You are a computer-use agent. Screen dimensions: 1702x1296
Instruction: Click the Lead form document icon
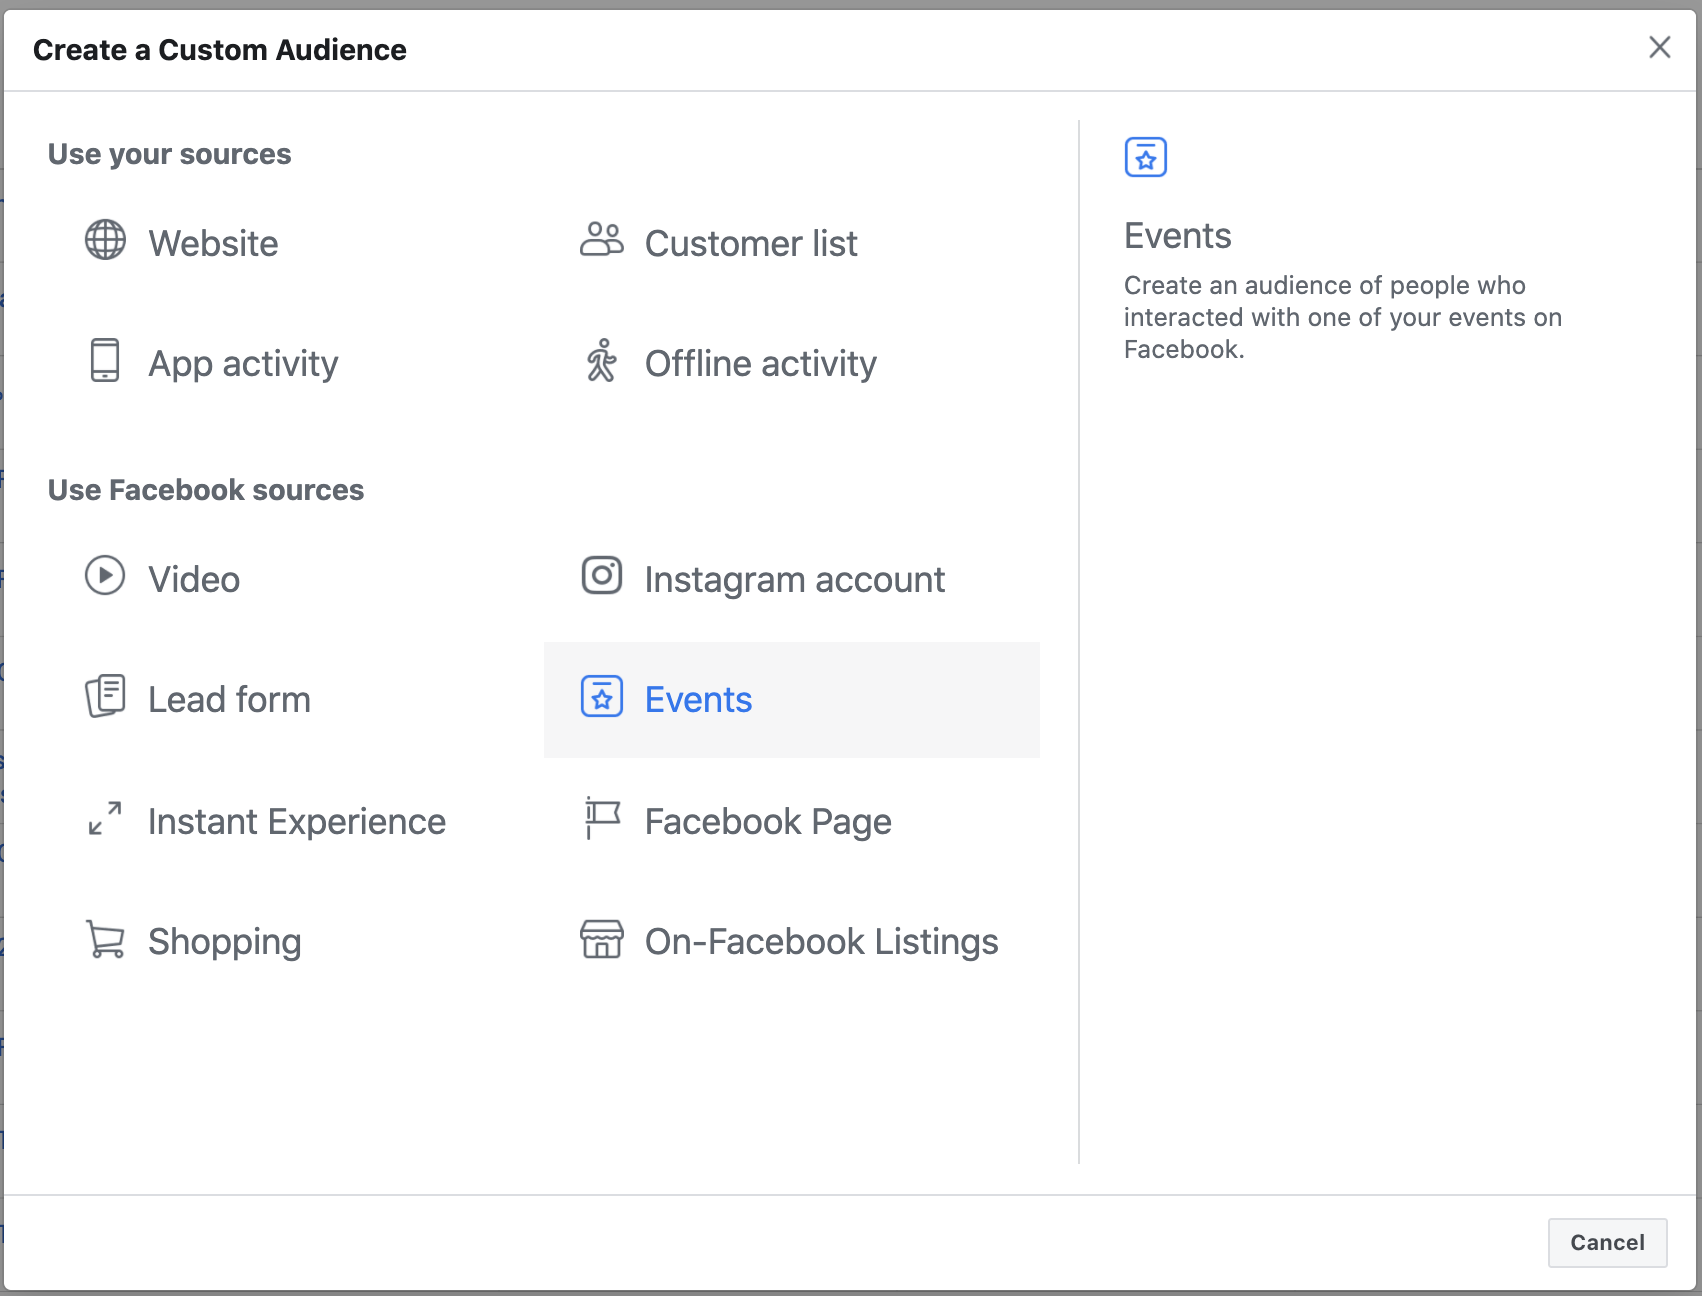click(105, 696)
